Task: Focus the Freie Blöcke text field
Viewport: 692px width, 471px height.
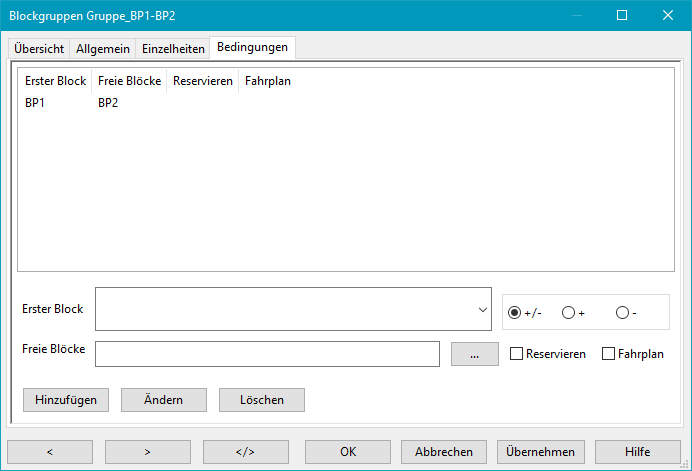Action: [267, 354]
